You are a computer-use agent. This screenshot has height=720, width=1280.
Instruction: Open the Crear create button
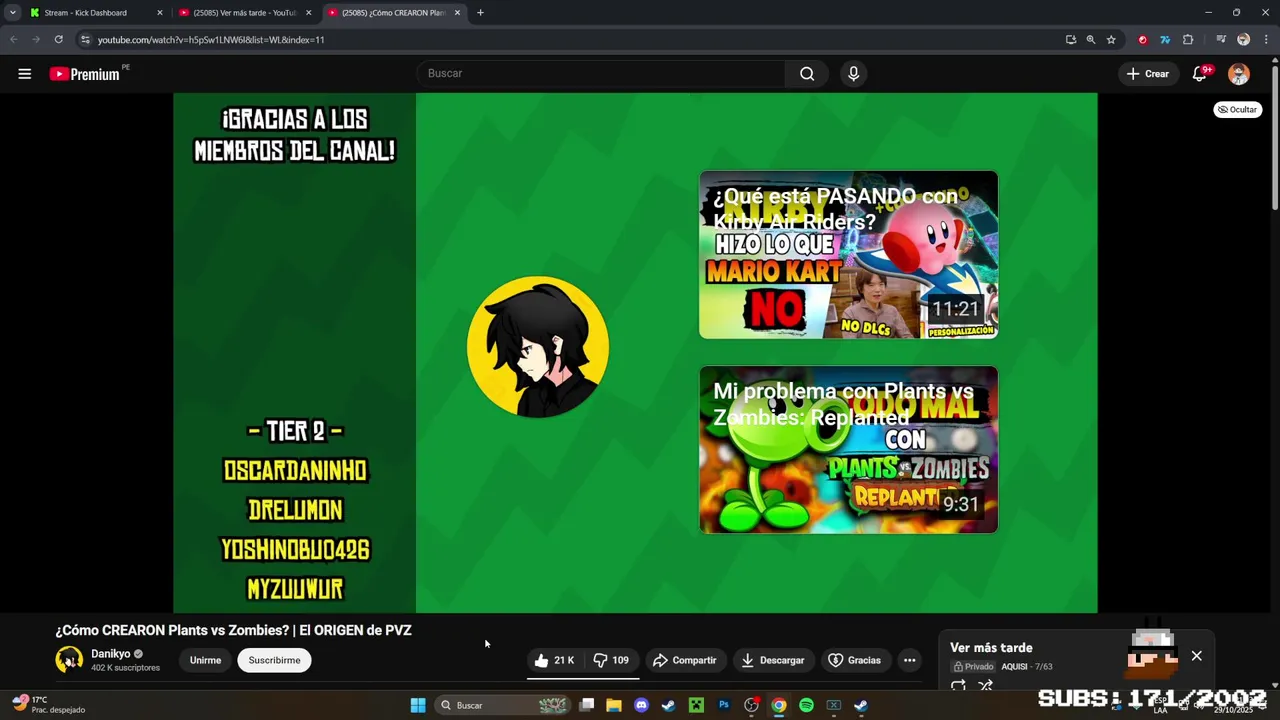[x=1147, y=74]
